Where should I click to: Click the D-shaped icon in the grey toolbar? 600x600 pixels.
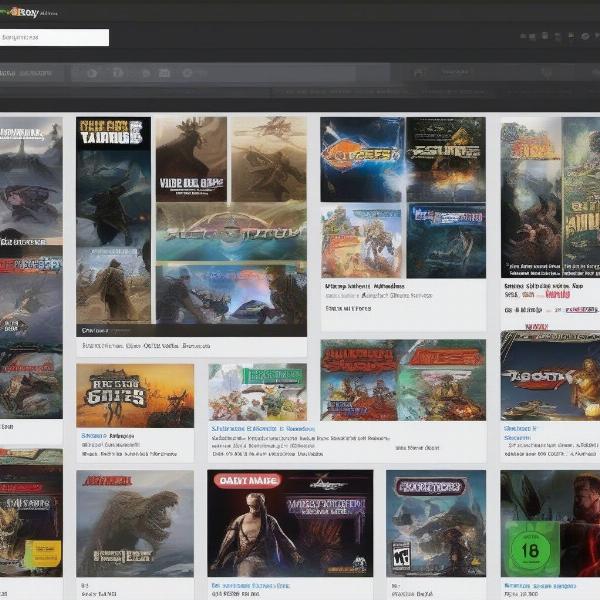point(118,73)
